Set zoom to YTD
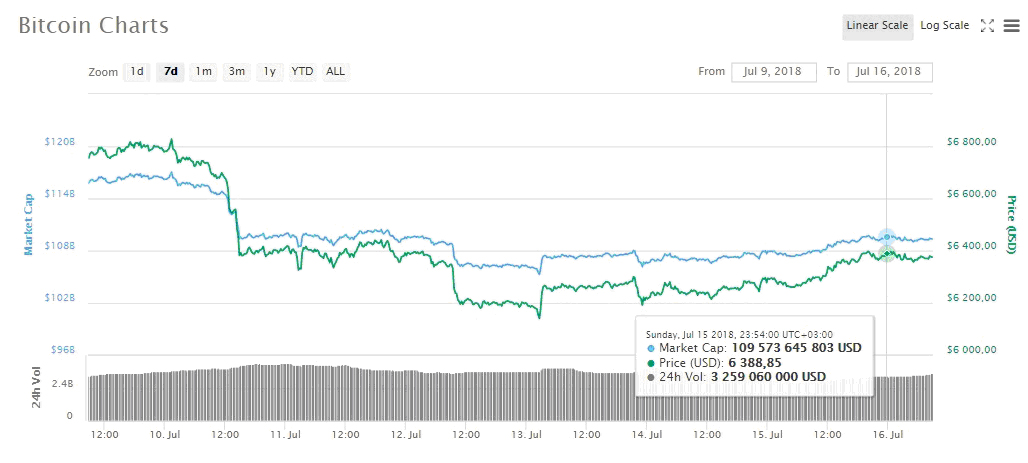Viewport: 1028px width, 463px height. [x=302, y=71]
